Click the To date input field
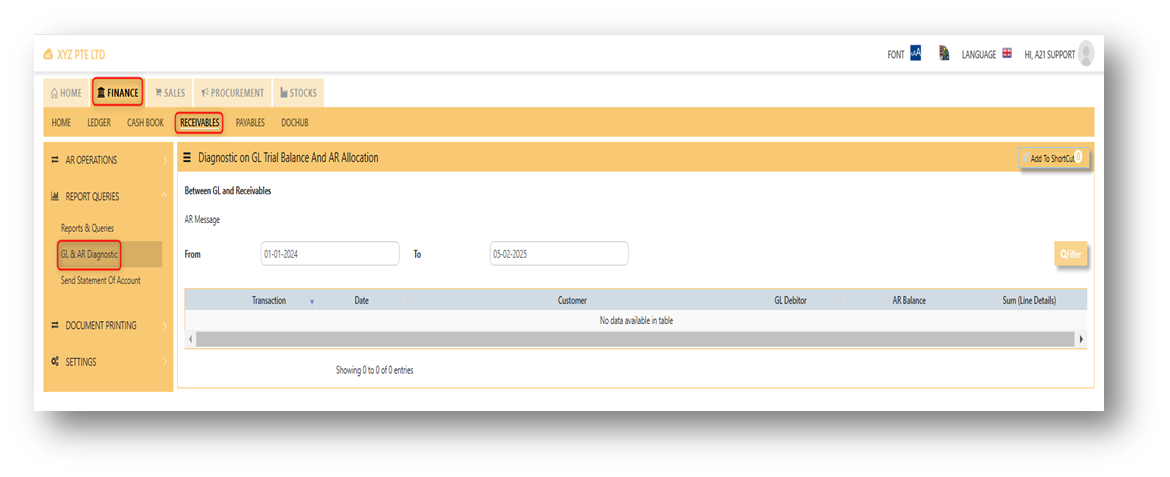 coord(559,254)
